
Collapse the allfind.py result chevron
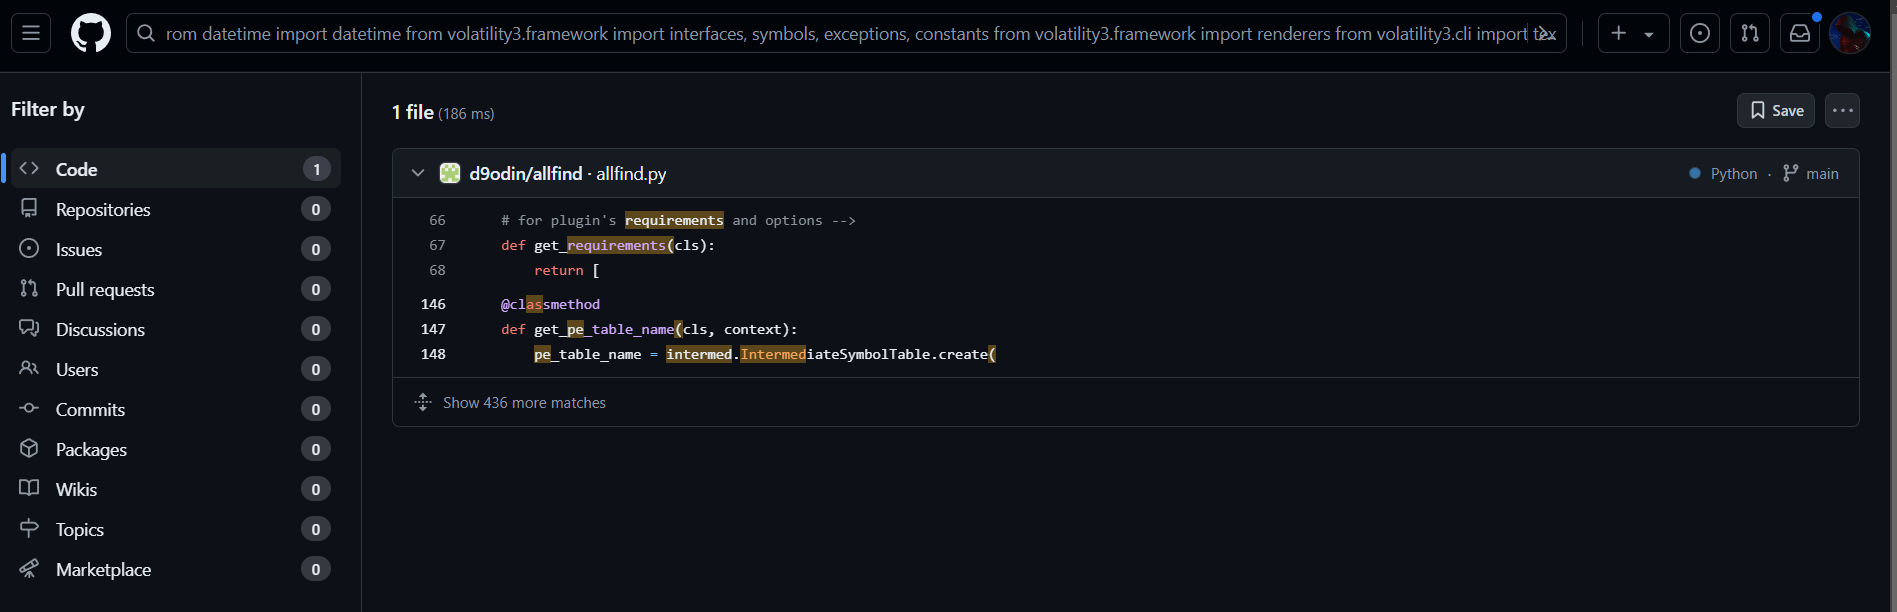(x=418, y=173)
